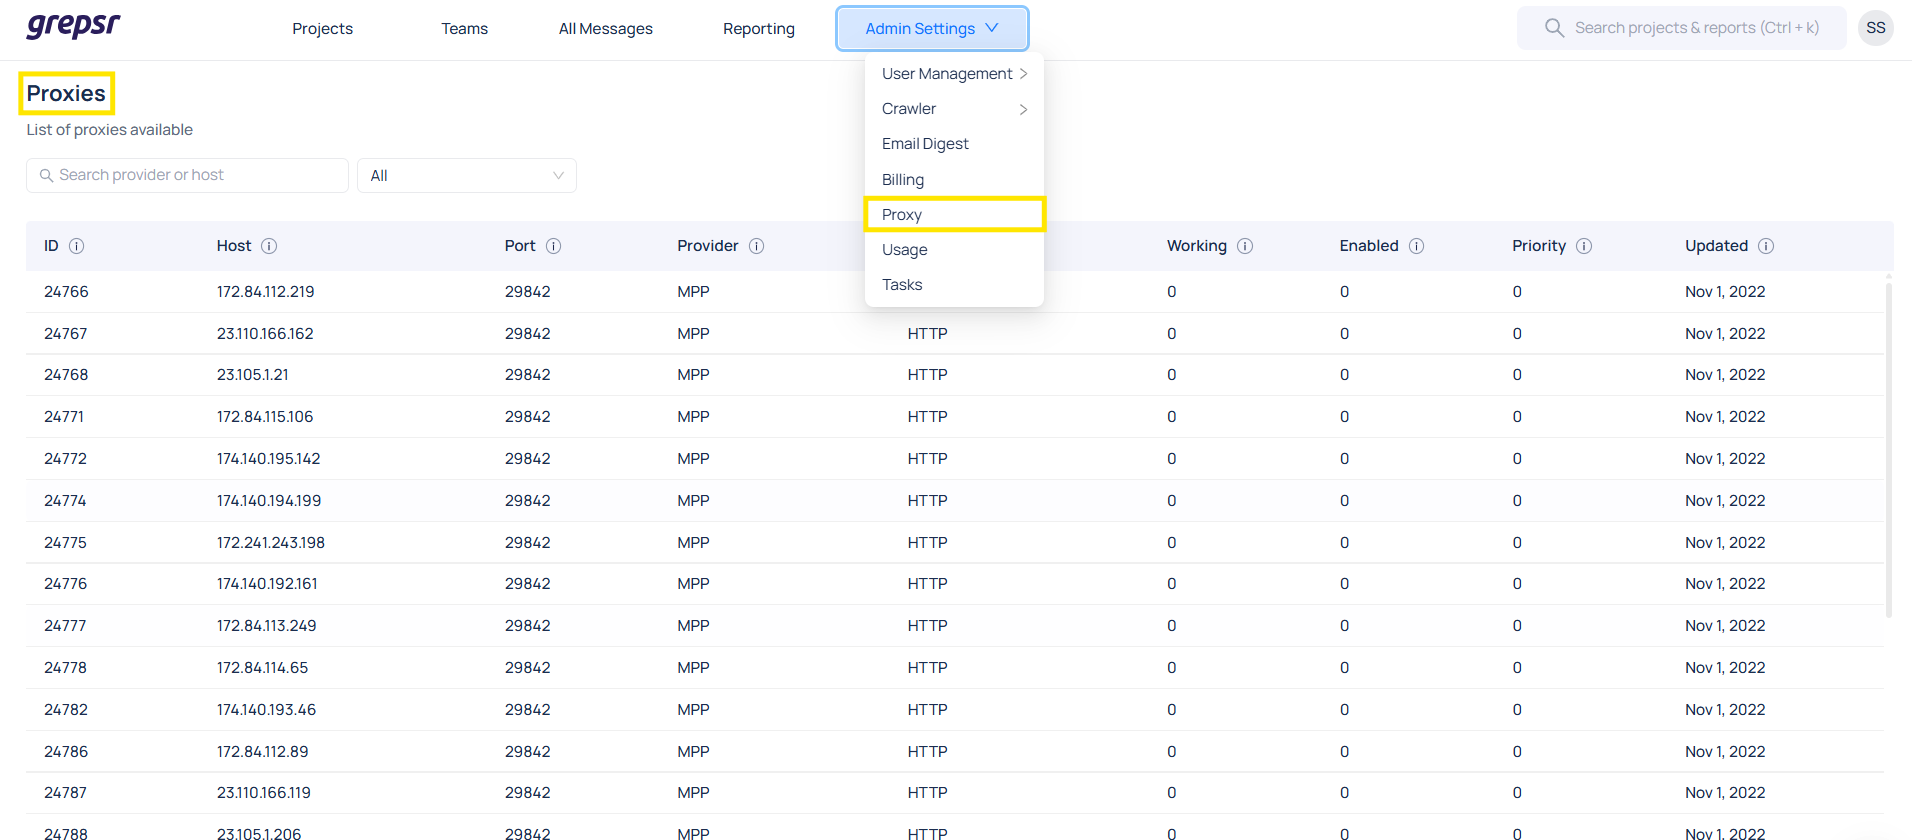
Task: Select host 172.84.112.89
Action: point(263,752)
